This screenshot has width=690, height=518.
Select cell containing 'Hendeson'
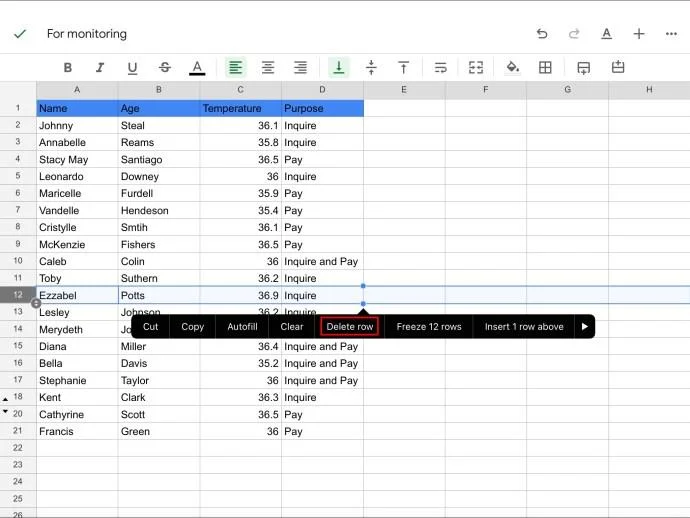pos(159,210)
